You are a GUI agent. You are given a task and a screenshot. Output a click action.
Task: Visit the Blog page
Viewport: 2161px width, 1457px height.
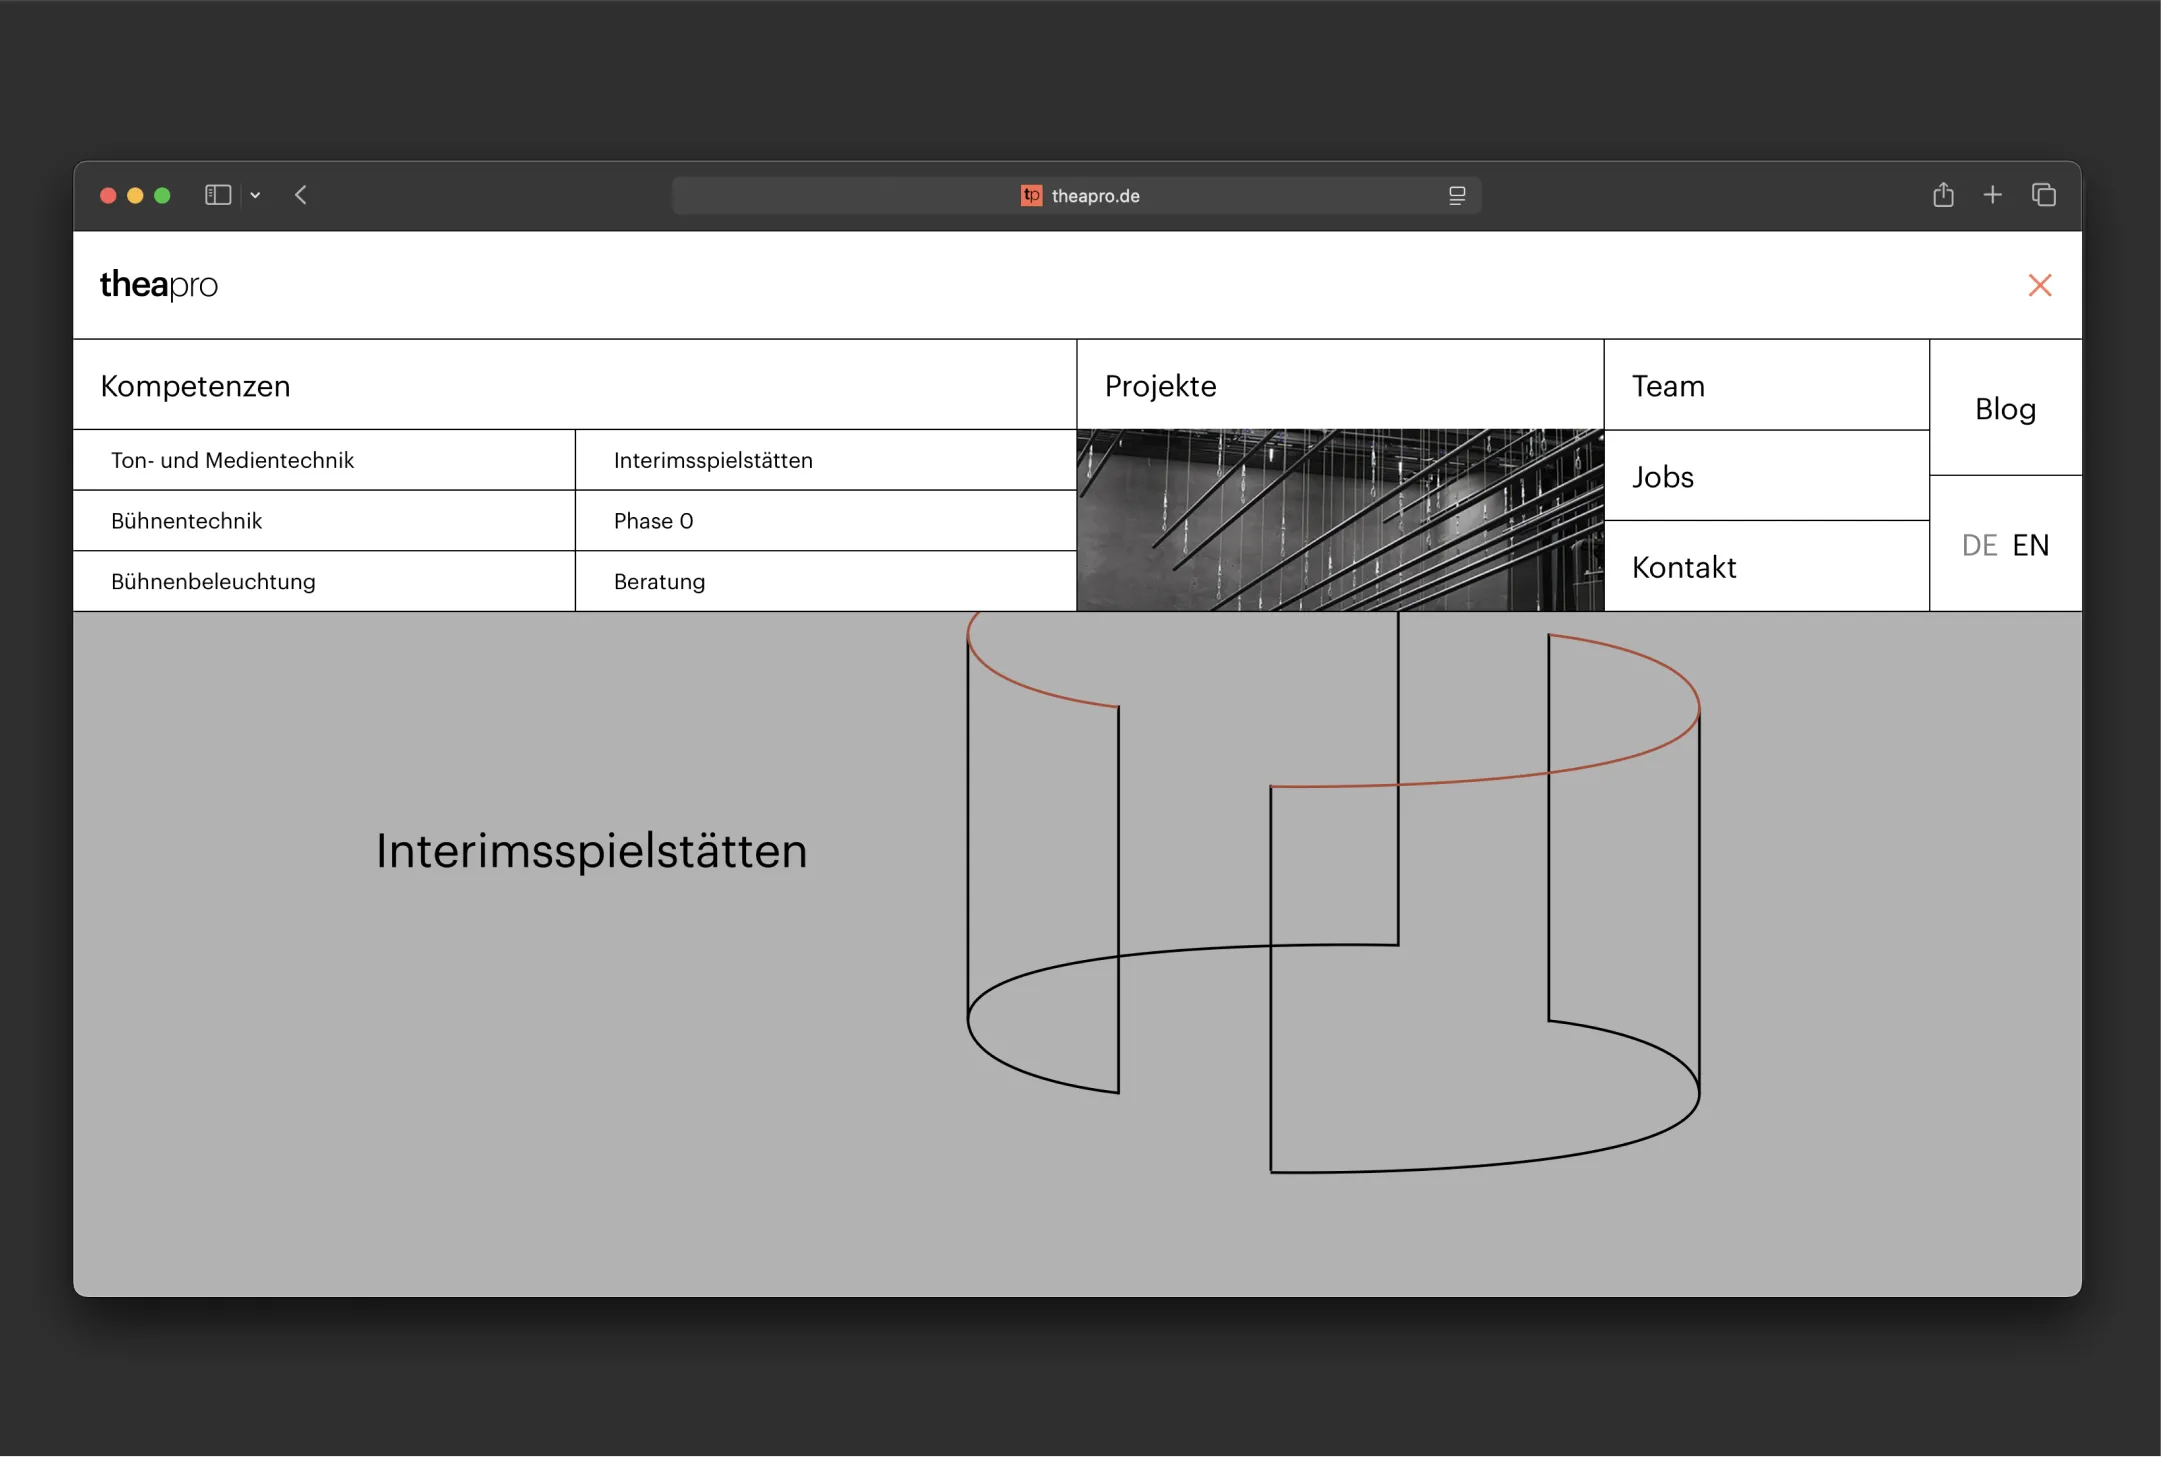point(2003,408)
